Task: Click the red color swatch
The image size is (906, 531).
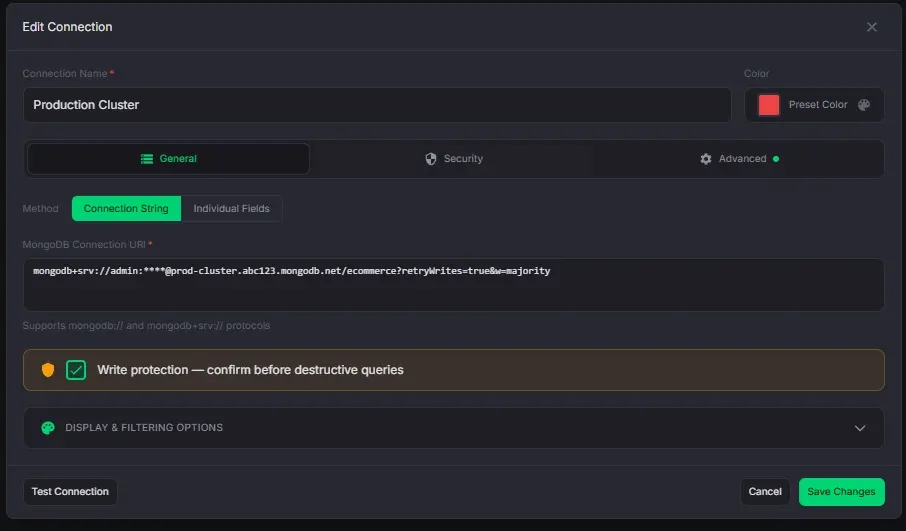Action: [768, 105]
